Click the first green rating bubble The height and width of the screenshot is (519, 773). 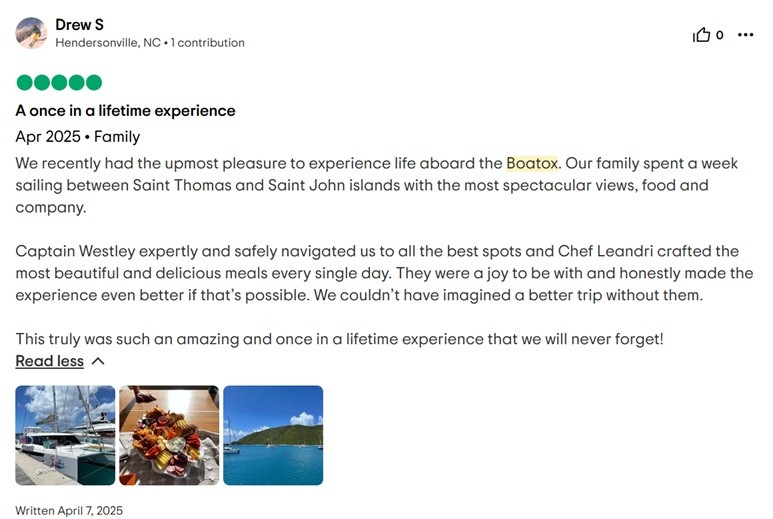[x=24, y=82]
